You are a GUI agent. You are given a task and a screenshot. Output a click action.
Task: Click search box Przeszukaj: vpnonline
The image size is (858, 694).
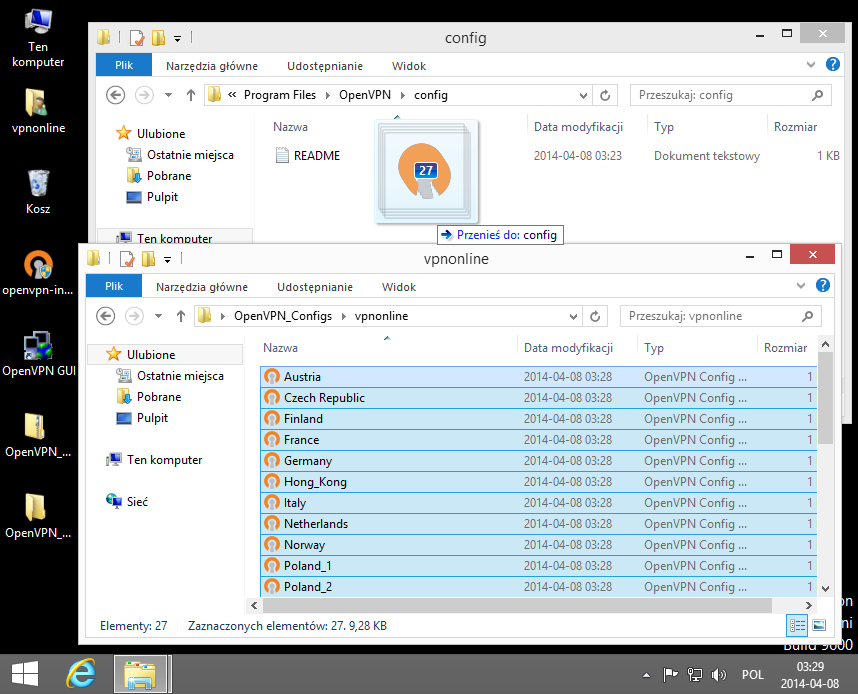click(721, 316)
